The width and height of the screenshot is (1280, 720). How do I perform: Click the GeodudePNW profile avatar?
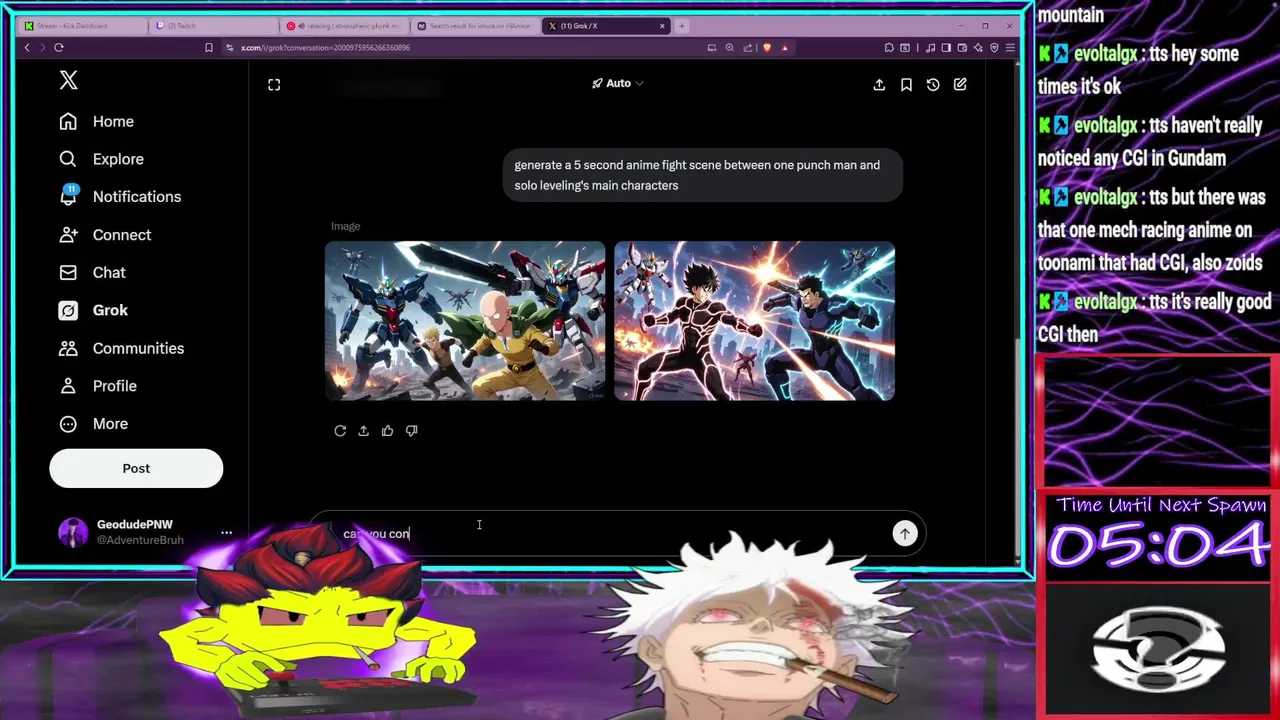(73, 533)
